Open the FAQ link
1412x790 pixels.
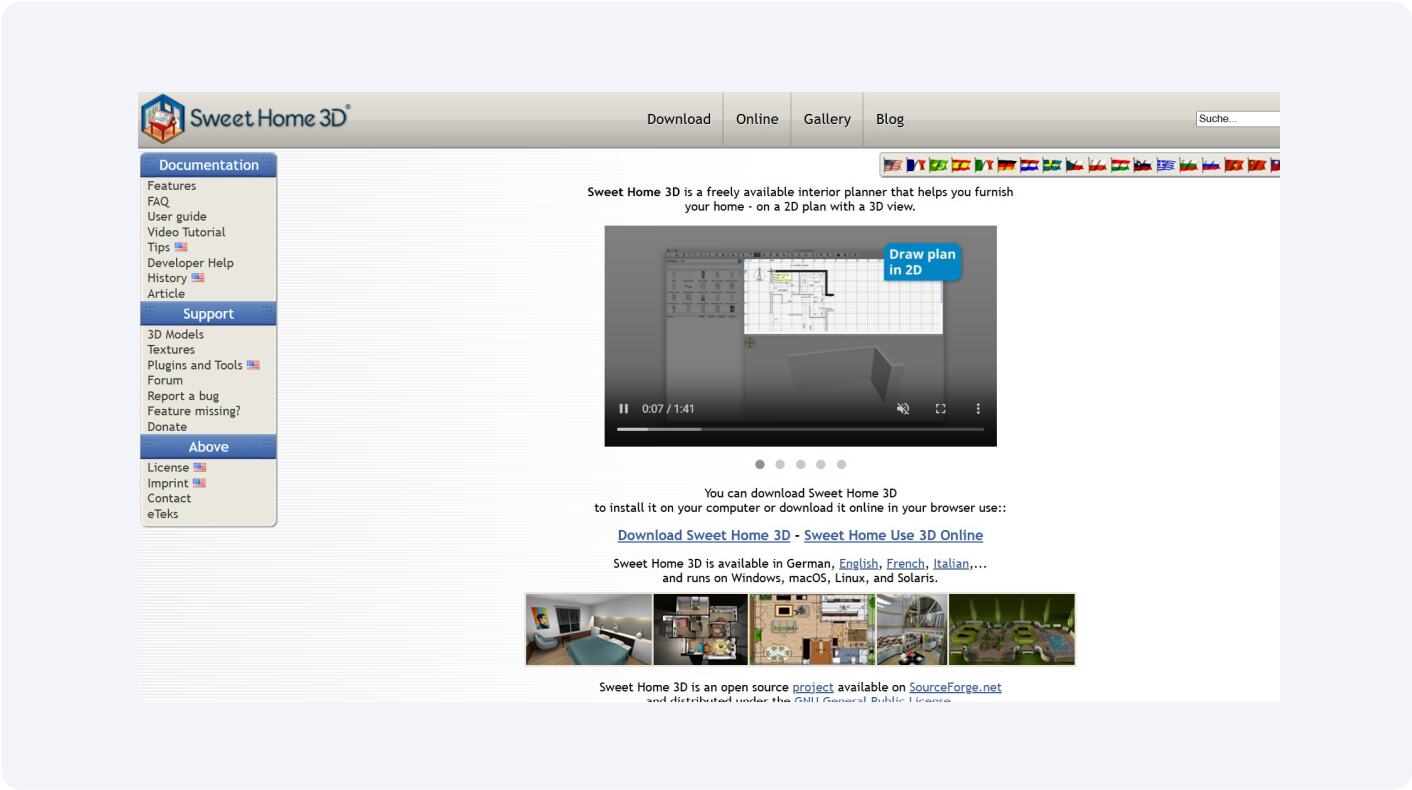coord(158,201)
